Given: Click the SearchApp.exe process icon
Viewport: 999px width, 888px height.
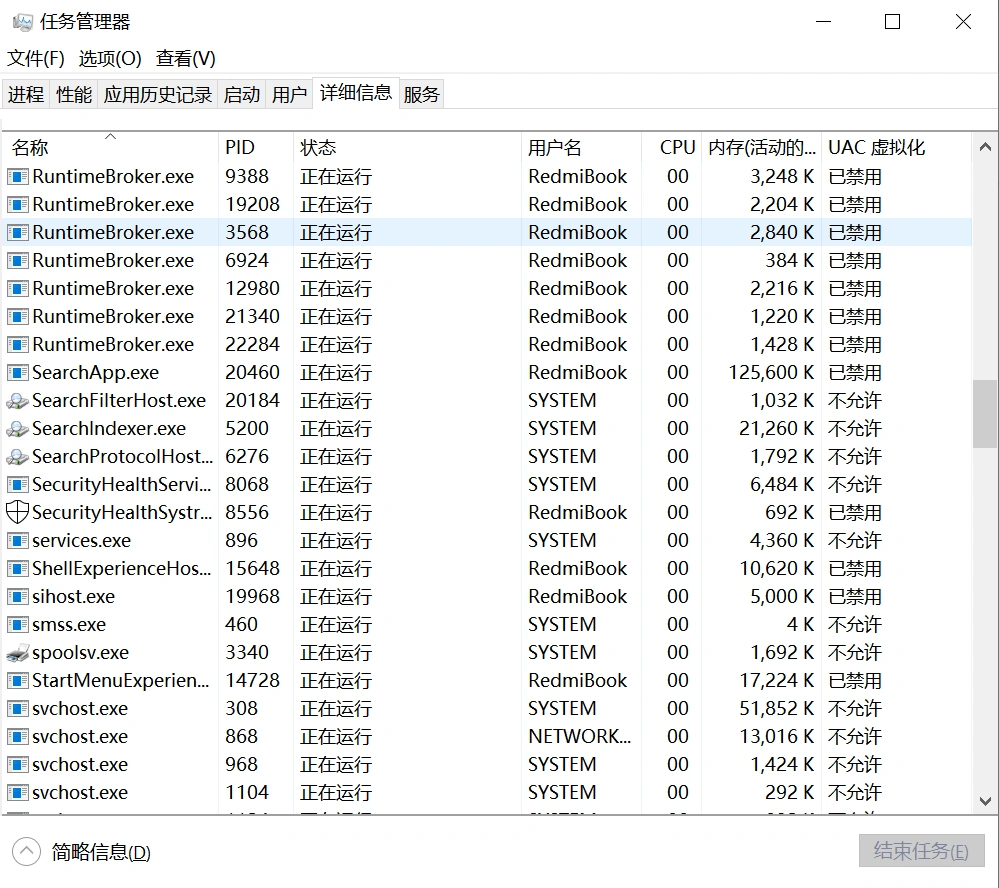Looking at the screenshot, I should coord(16,372).
